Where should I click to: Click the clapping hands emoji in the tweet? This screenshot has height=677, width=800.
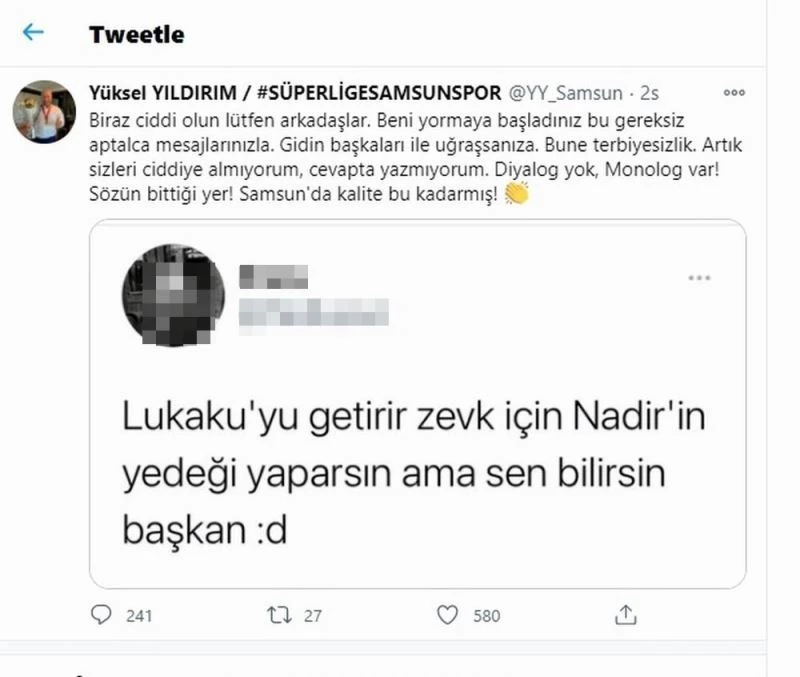517,195
